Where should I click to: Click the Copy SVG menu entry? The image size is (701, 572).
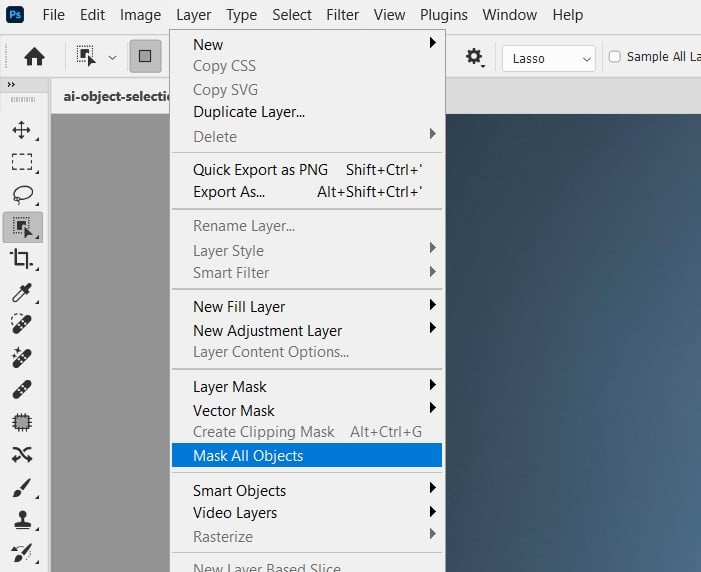click(x=307, y=89)
